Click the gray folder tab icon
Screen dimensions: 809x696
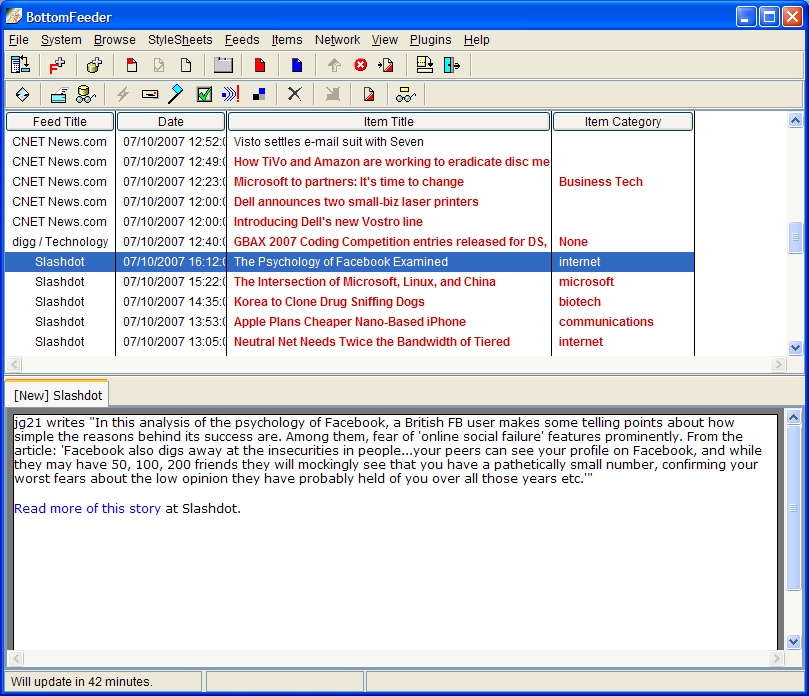coord(223,66)
